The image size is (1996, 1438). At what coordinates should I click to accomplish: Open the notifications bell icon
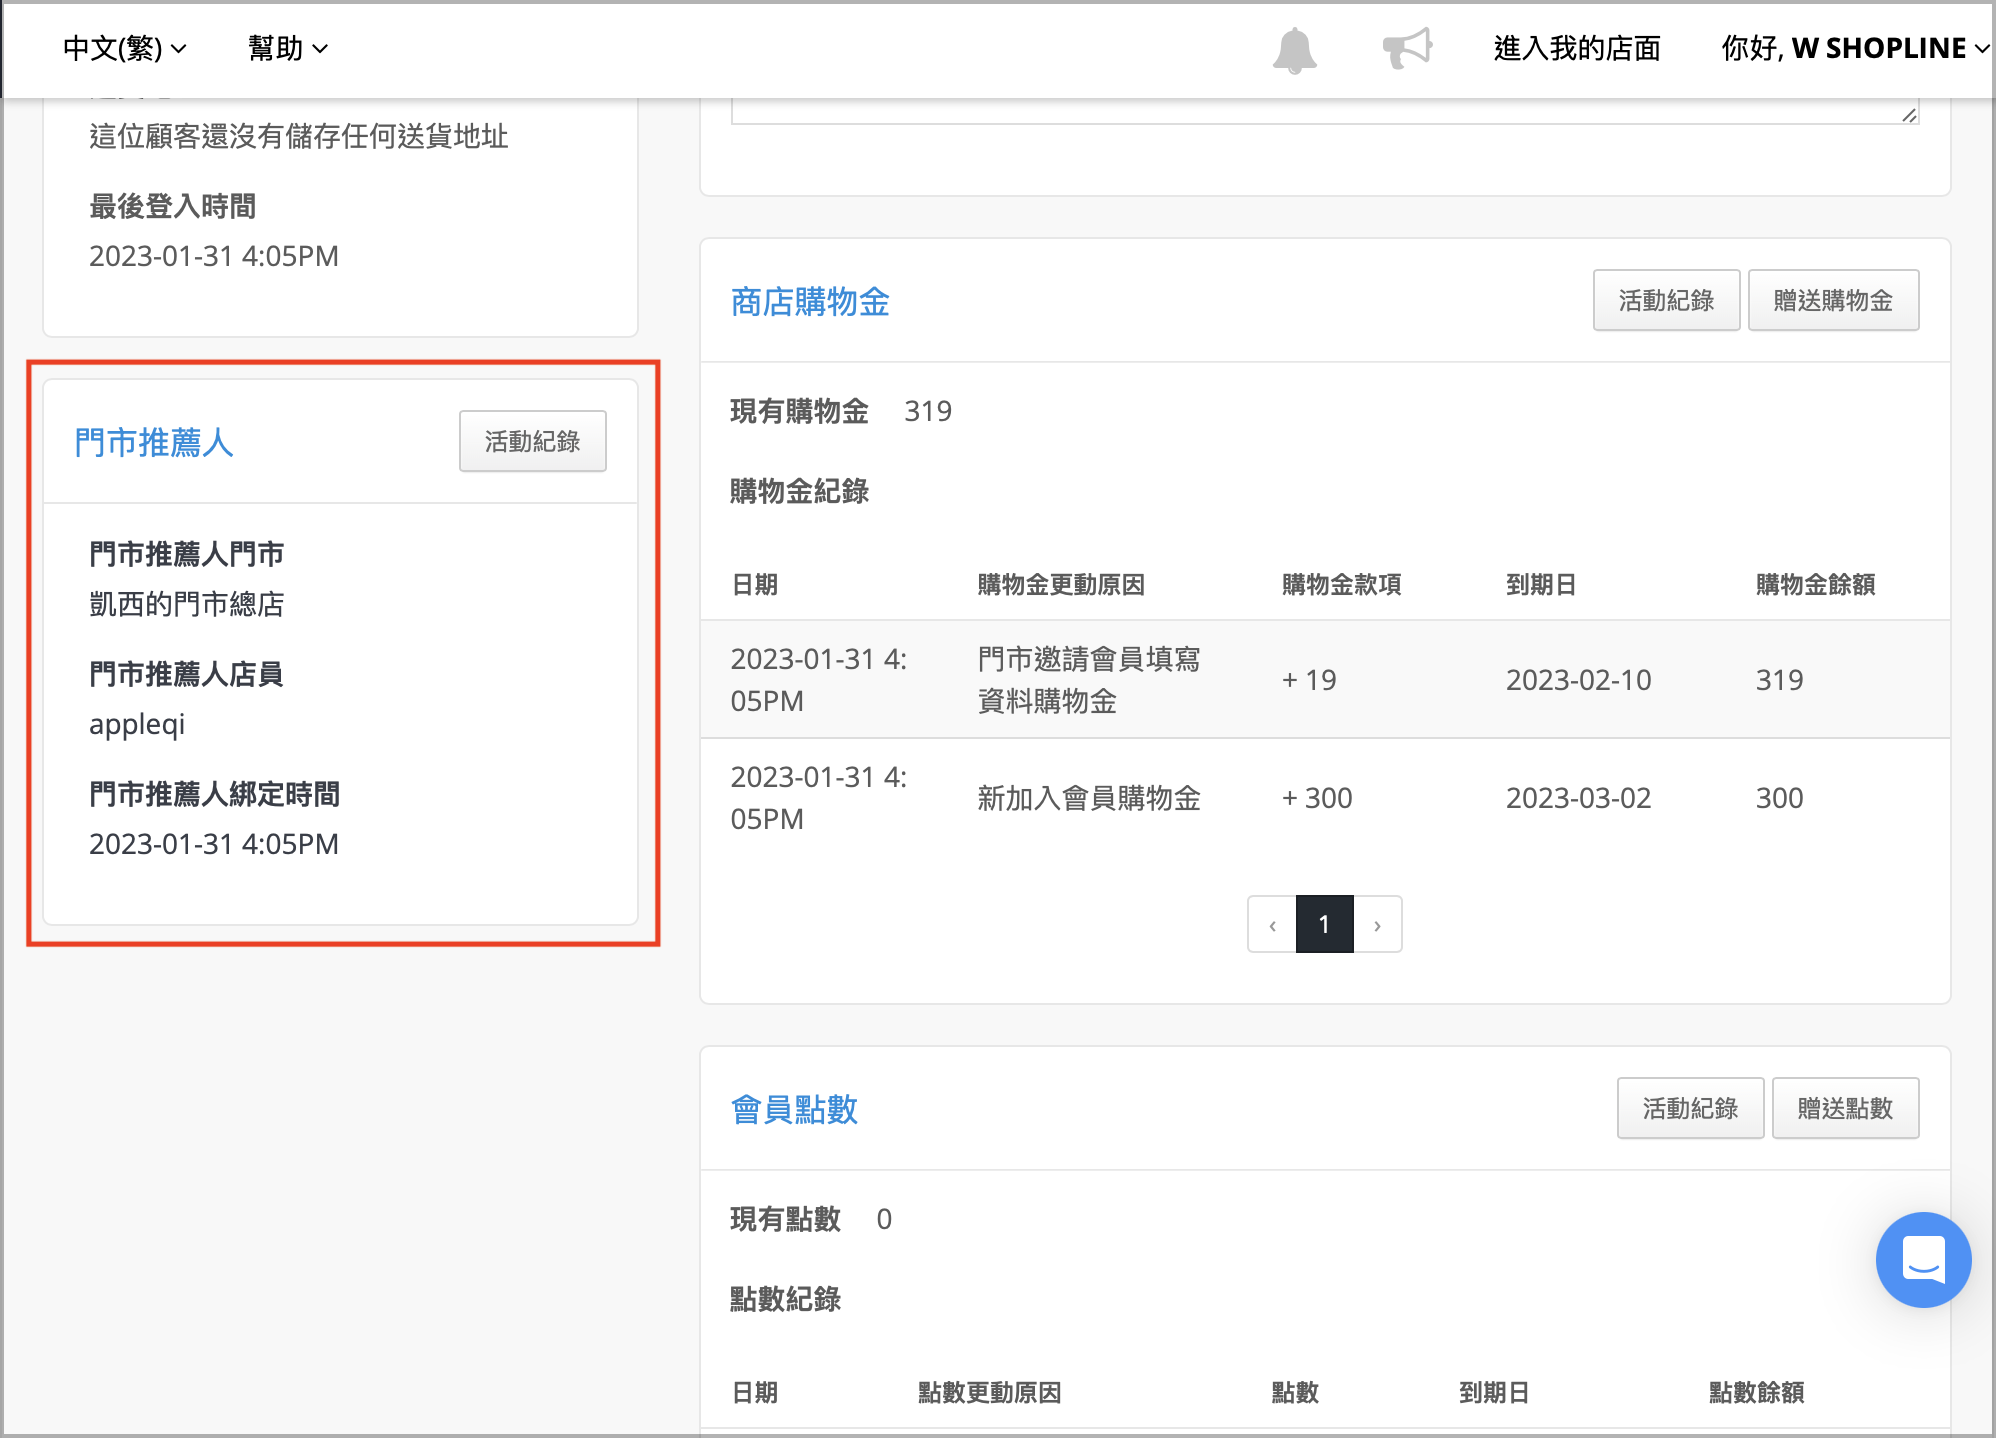click(1294, 49)
